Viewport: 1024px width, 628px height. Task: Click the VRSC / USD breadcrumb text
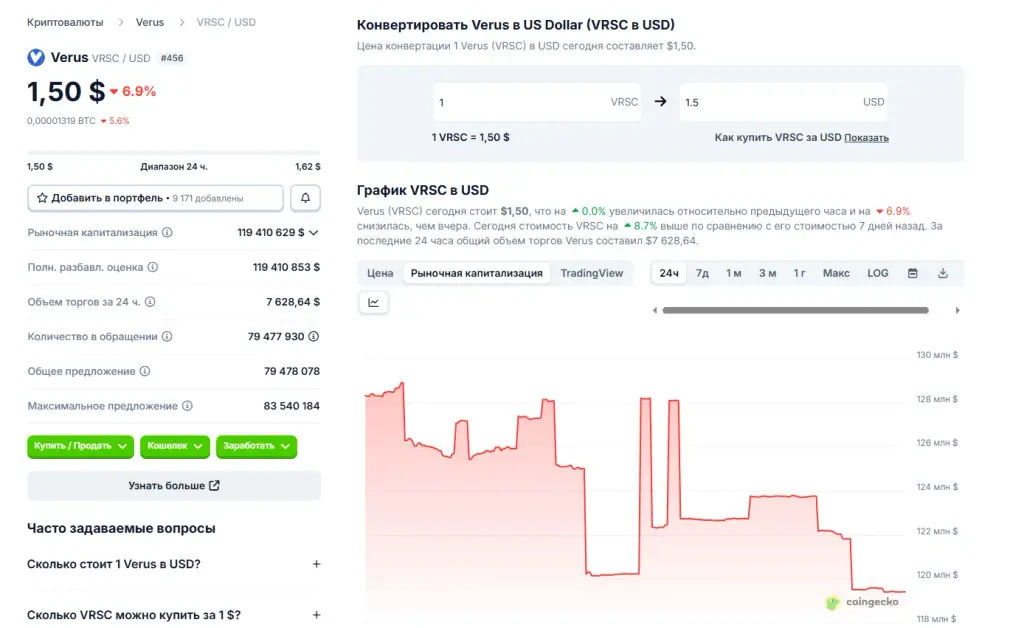[x=226, y=22]
